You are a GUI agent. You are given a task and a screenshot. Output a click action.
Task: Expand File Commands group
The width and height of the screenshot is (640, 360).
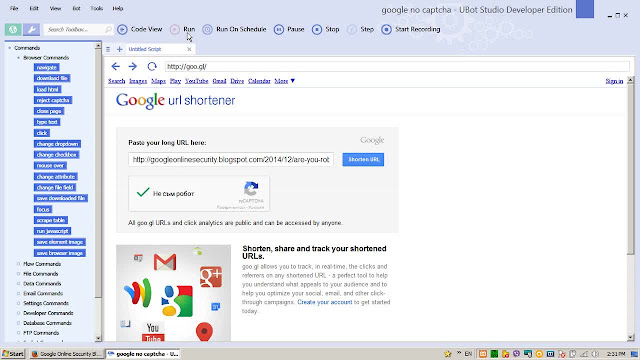tap(18, 274)
